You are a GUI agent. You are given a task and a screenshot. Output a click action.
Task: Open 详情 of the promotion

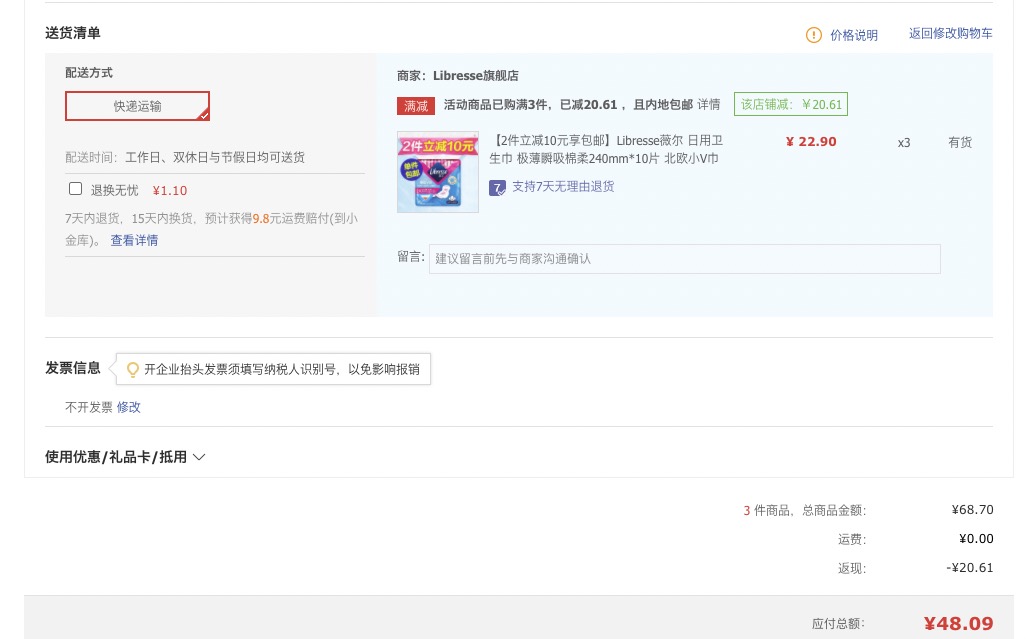(x=709, y=105)
